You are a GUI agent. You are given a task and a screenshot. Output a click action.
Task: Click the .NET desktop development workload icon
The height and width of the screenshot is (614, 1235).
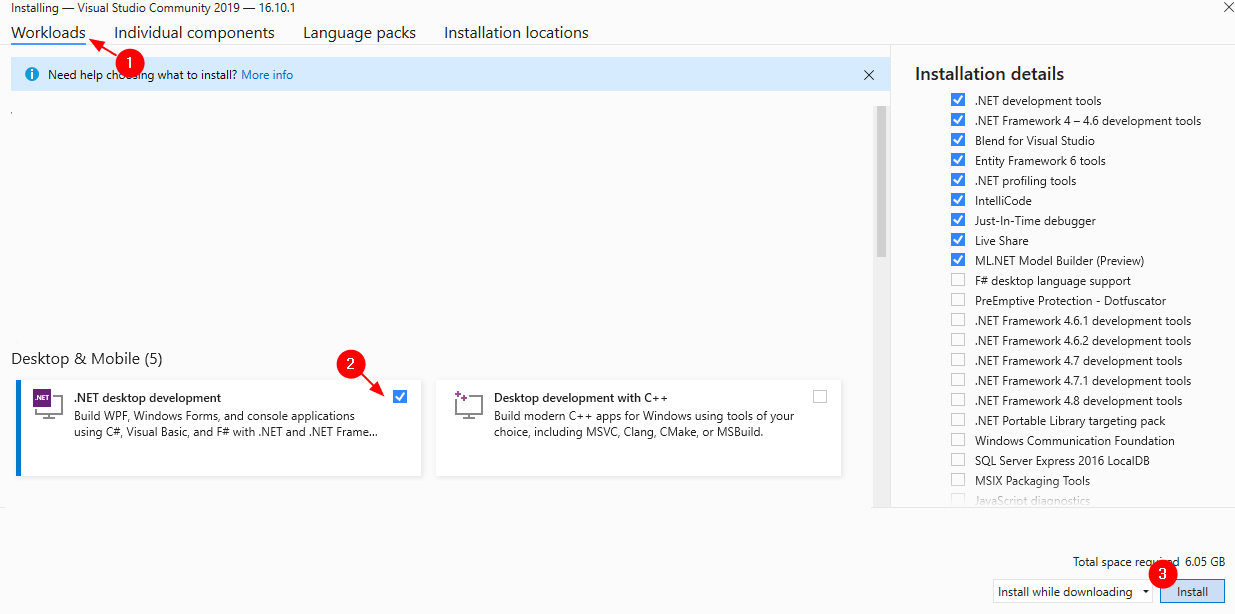point(48,402)
